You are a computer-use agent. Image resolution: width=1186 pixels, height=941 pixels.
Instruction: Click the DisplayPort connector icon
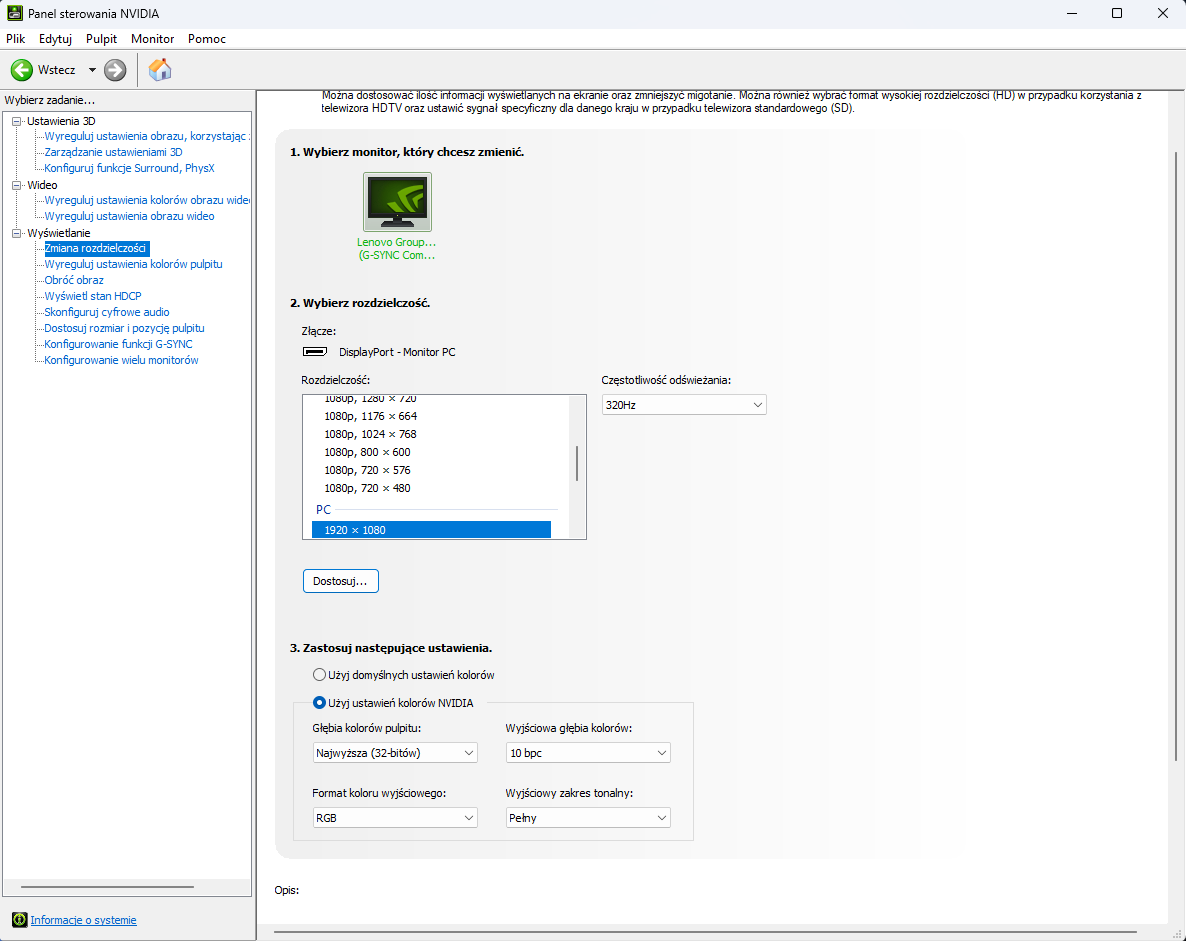(314, 352)
